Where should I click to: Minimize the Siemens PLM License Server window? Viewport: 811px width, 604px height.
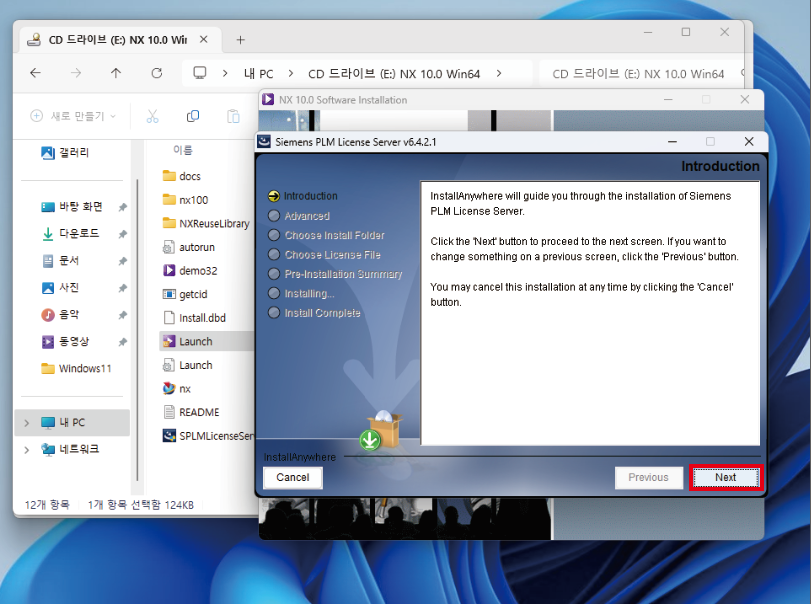pos(672,141)
